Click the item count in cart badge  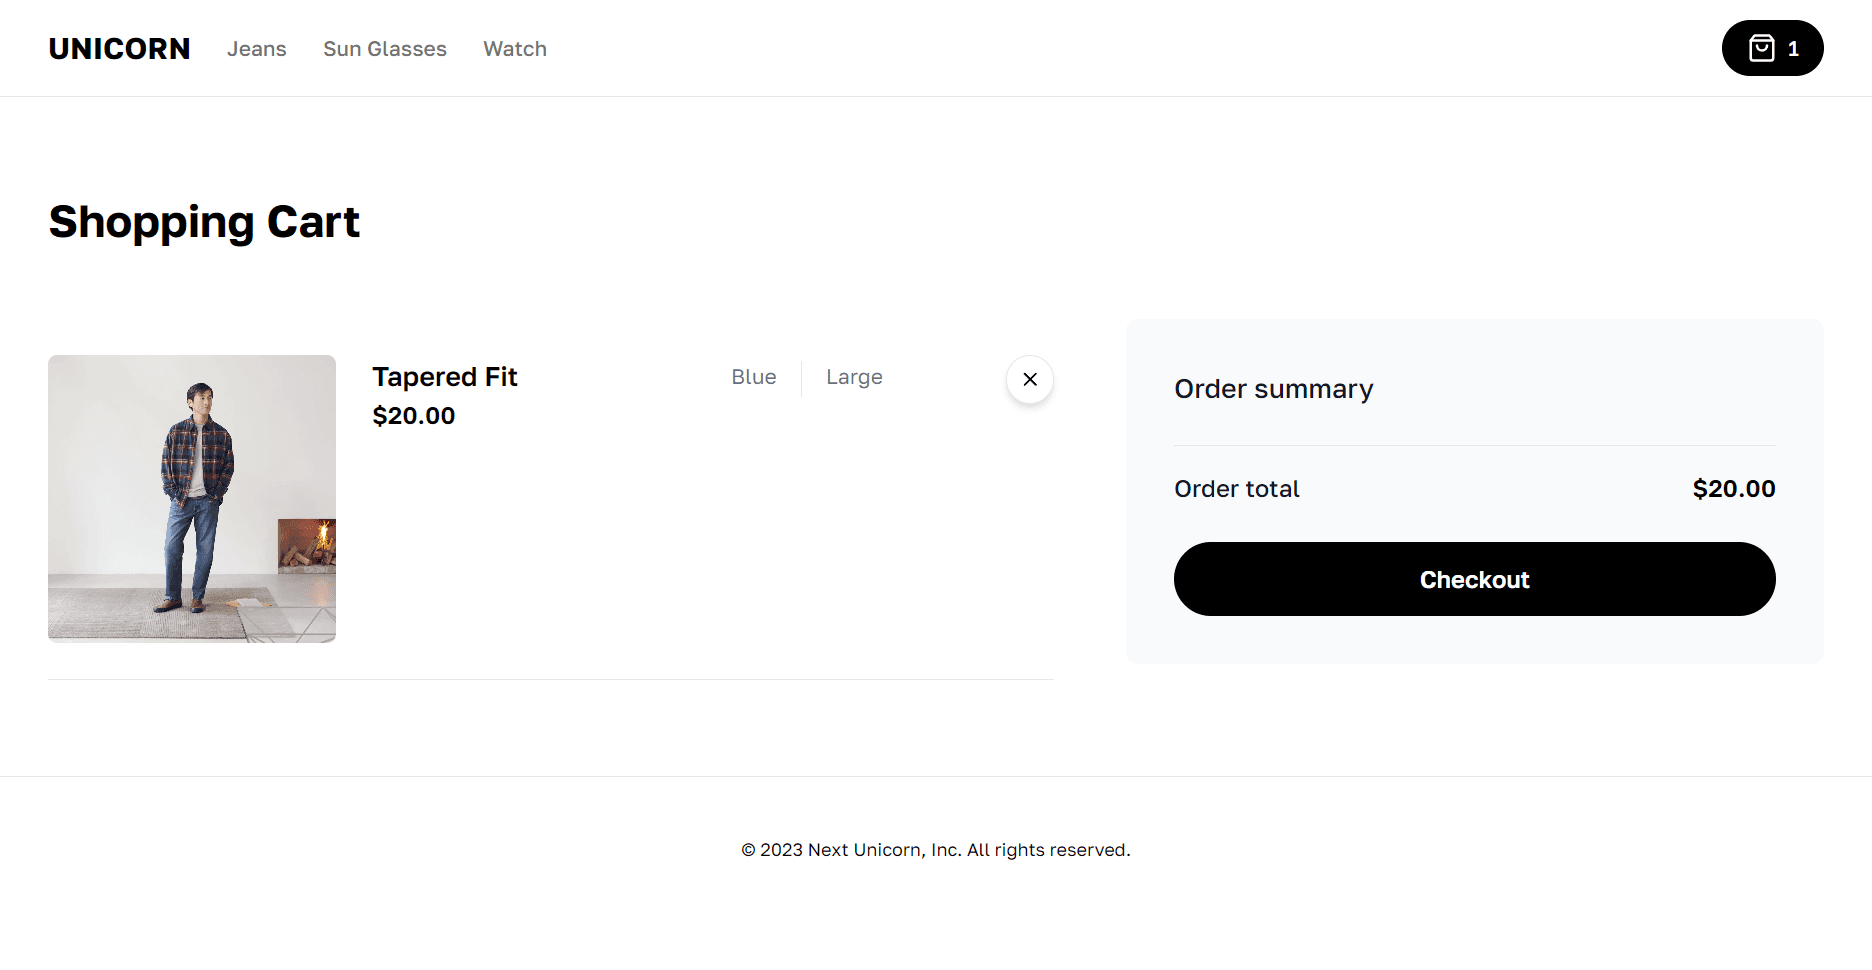1794,48
